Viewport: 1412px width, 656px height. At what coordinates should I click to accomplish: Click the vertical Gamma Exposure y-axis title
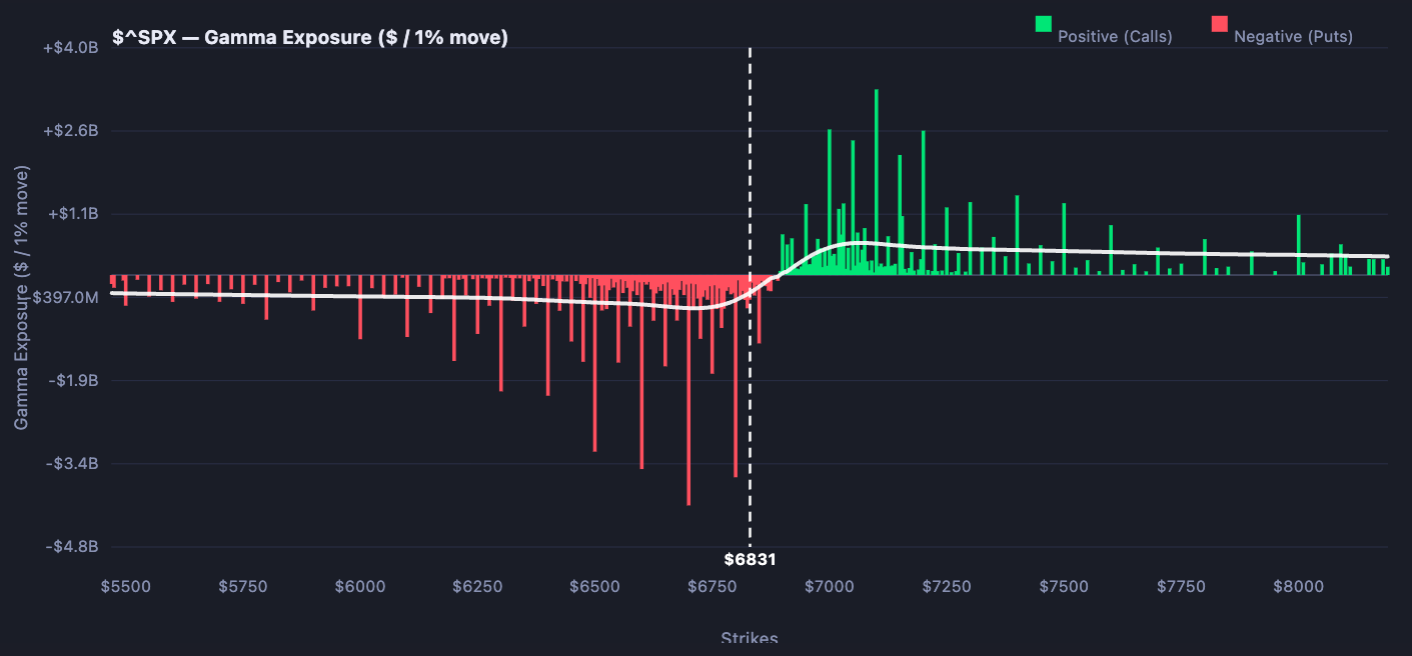click(x=21, y=297)
